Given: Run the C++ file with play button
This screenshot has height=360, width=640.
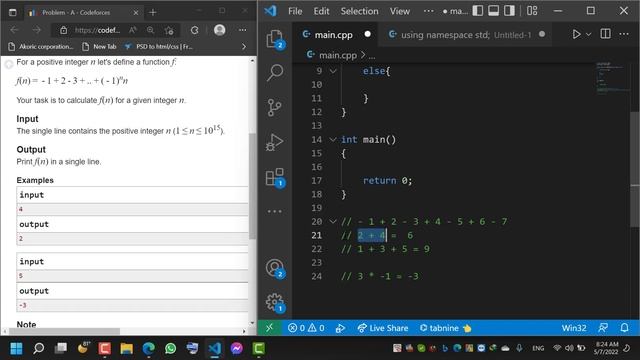Looking at the screenshot, I should pyautogui.click(x=576, y=34).
